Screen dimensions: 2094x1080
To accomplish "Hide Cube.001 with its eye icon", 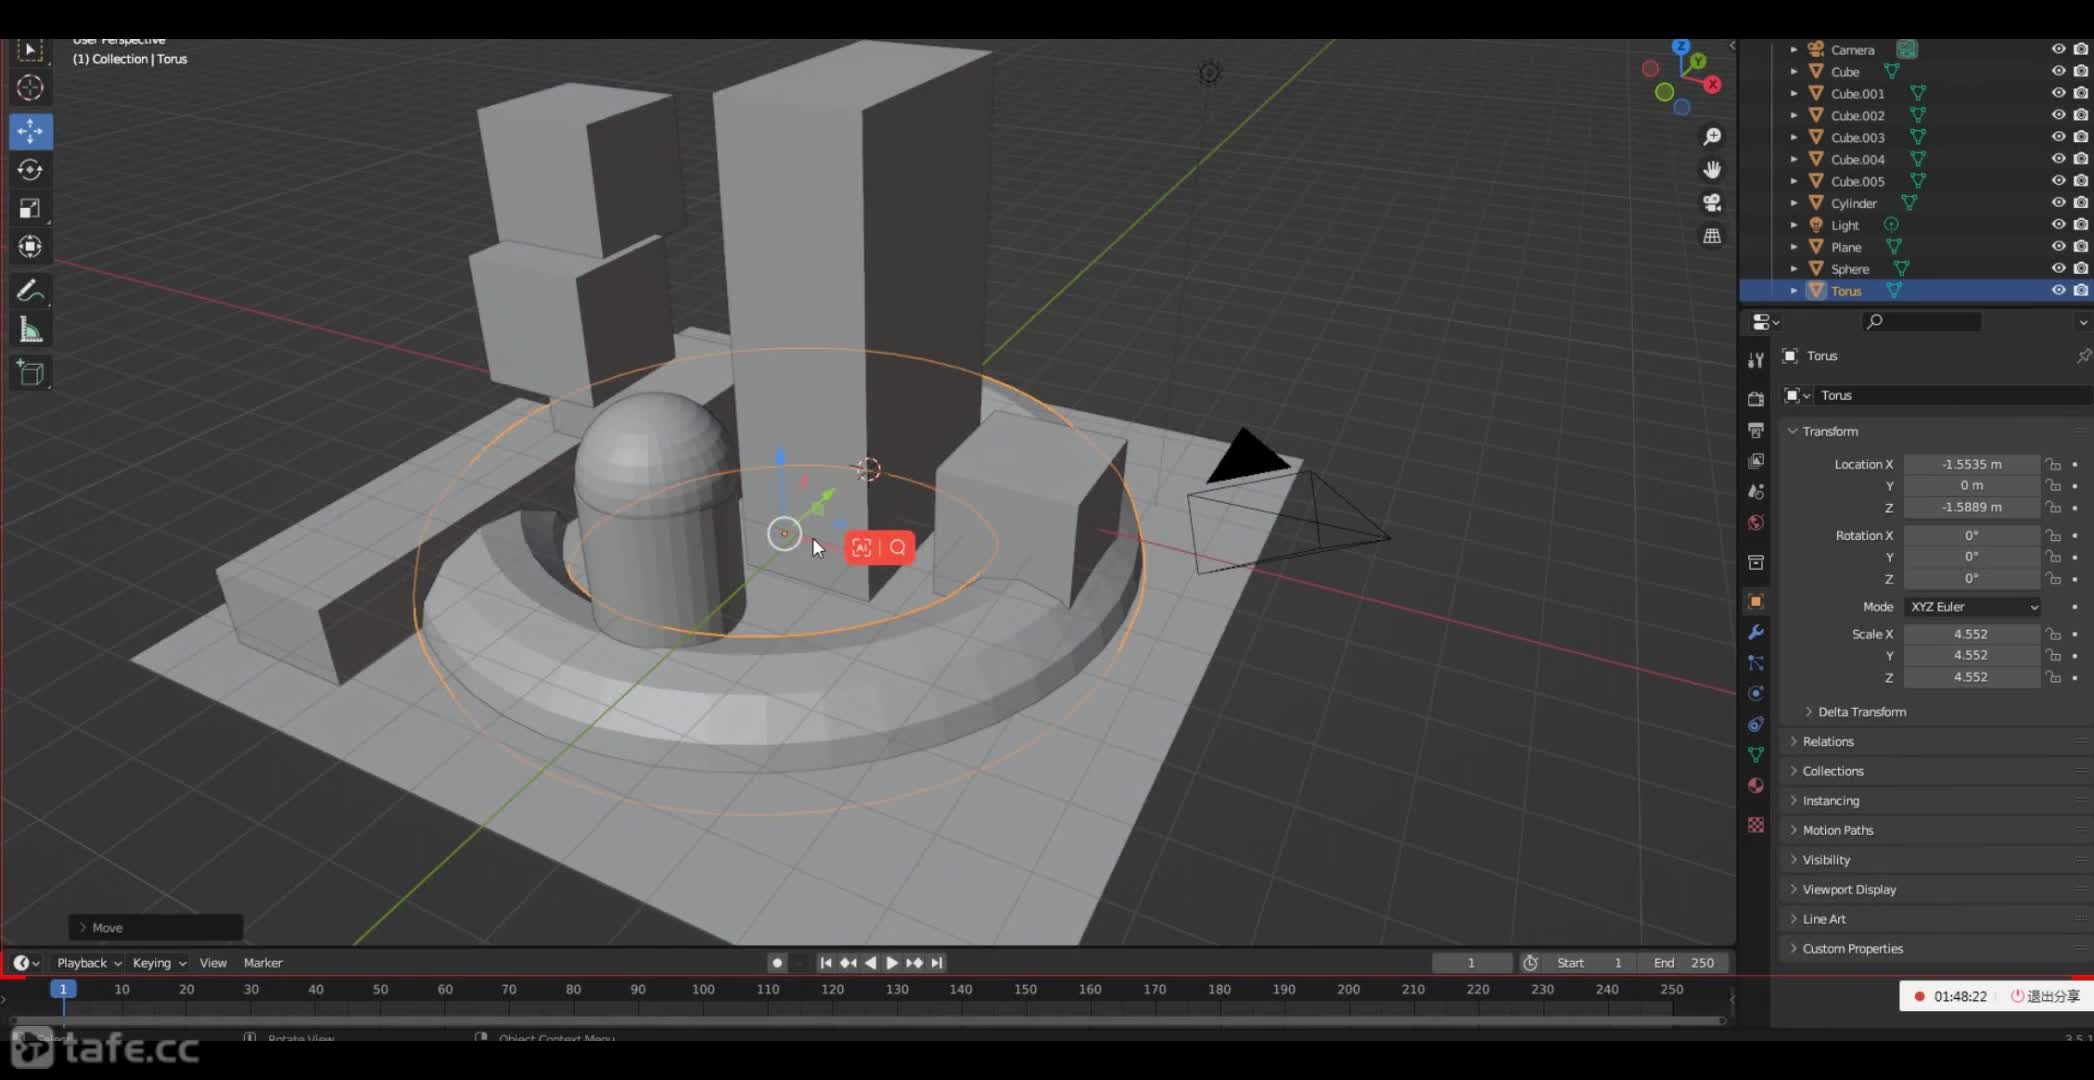I will tap(2058, 93).
